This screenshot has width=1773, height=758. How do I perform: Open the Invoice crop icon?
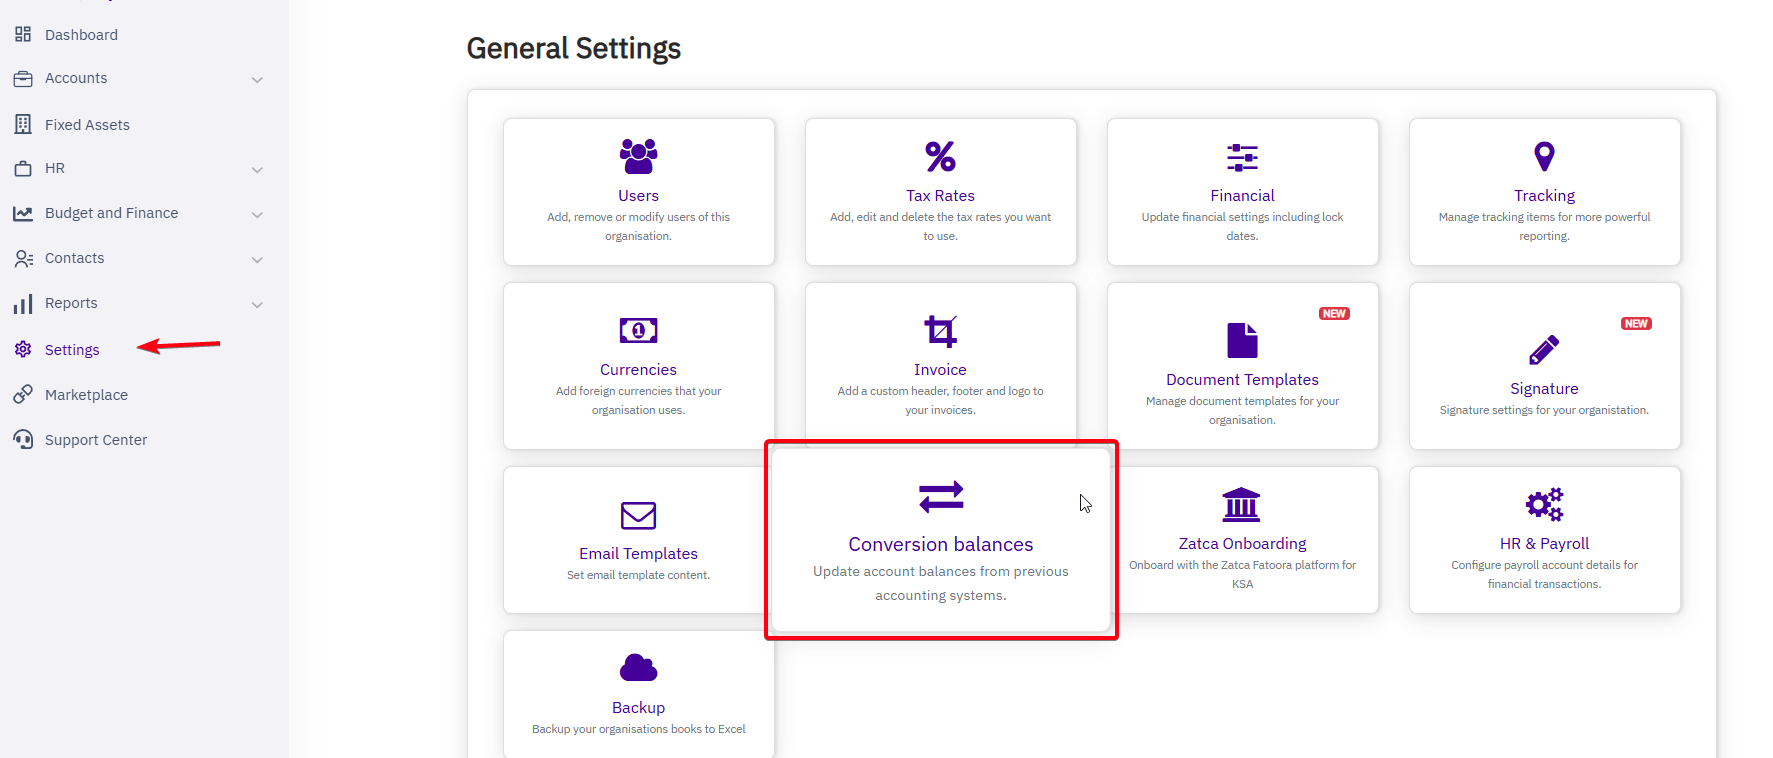click(940, 331)
